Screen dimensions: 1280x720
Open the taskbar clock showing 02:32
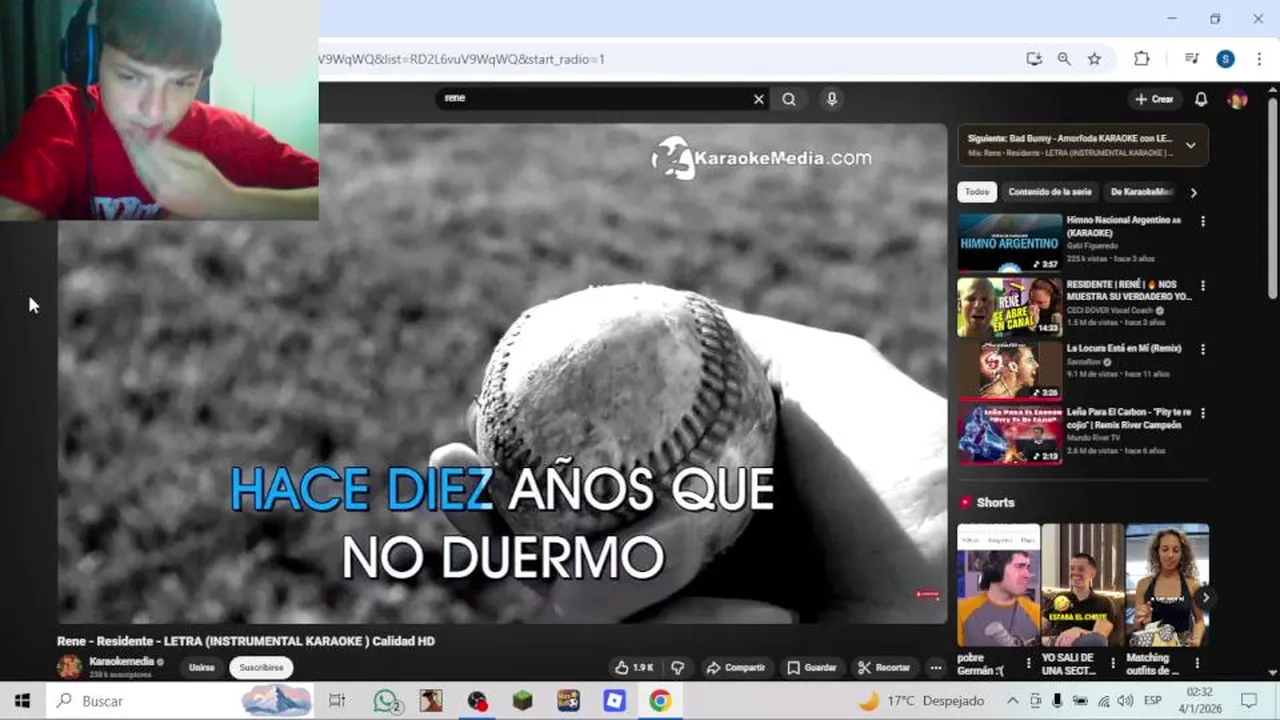[1200, 701]
